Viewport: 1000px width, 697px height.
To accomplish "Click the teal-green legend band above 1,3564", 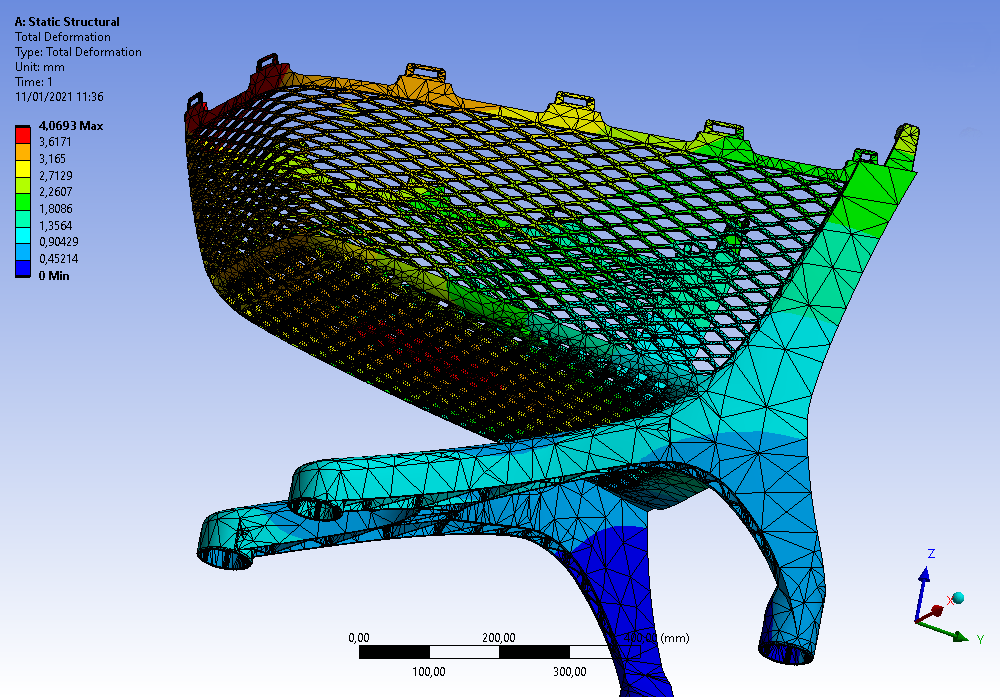I will (23, 218).
